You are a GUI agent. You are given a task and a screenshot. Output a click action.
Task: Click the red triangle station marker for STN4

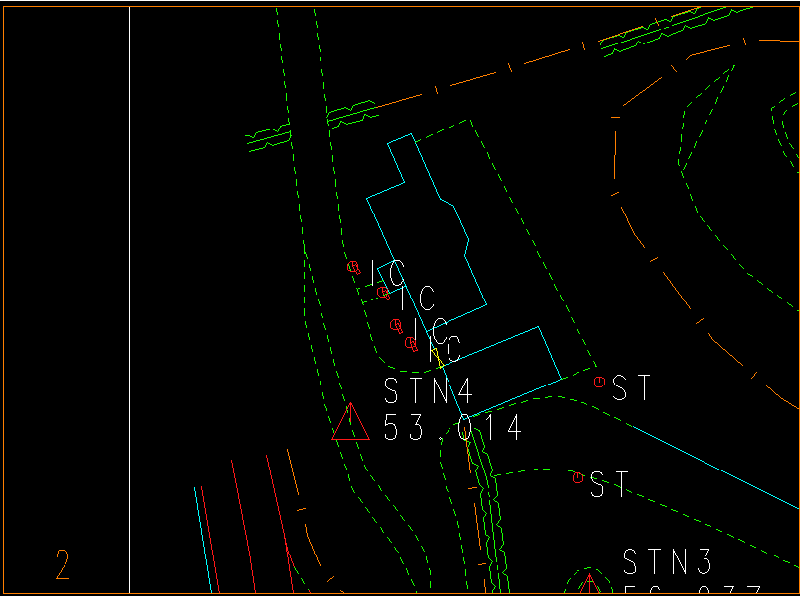(x=351, y=424)
